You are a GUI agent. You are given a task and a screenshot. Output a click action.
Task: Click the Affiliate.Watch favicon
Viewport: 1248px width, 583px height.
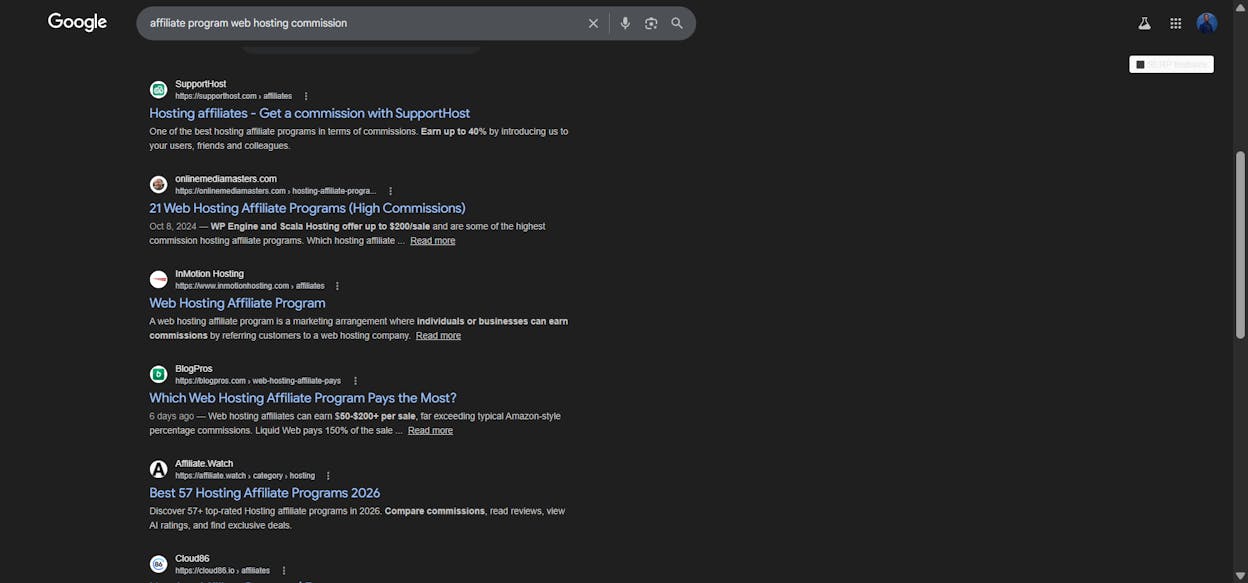tap(158, 469)
